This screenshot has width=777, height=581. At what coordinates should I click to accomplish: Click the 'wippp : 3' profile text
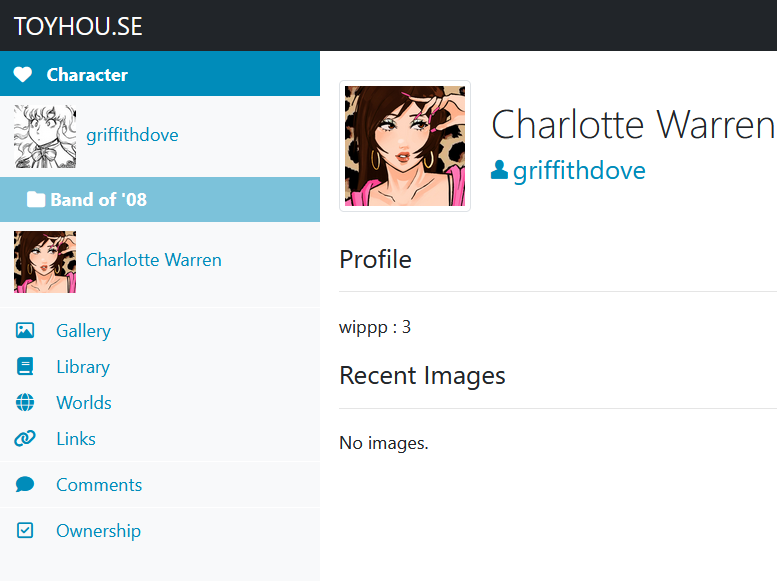(x=375, y=327)
